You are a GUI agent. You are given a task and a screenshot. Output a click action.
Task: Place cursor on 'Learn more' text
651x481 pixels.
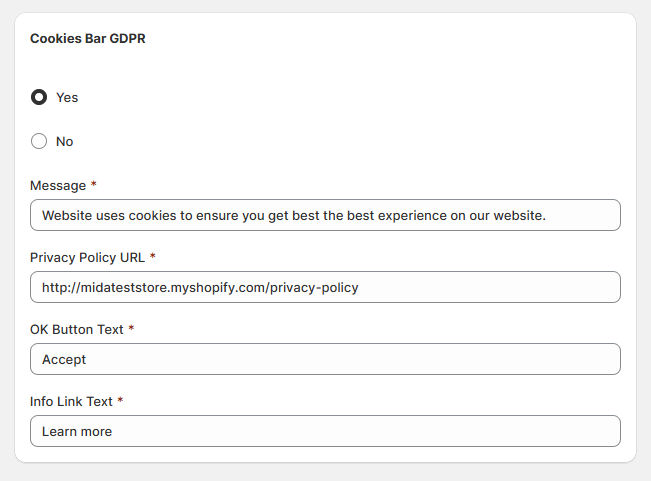click(77, 431)
